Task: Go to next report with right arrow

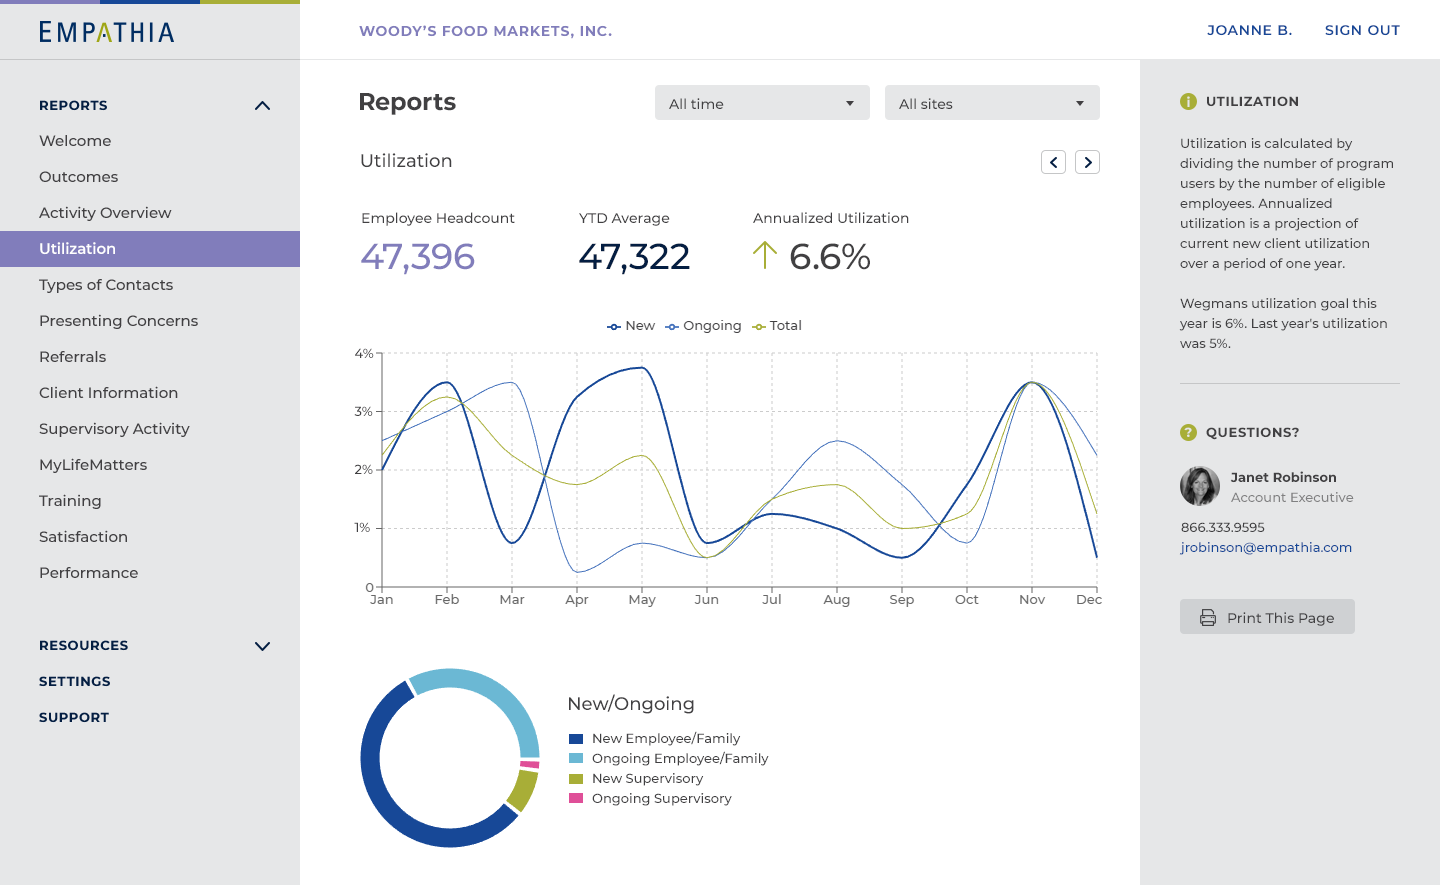Action: [x=1087, y=162]
